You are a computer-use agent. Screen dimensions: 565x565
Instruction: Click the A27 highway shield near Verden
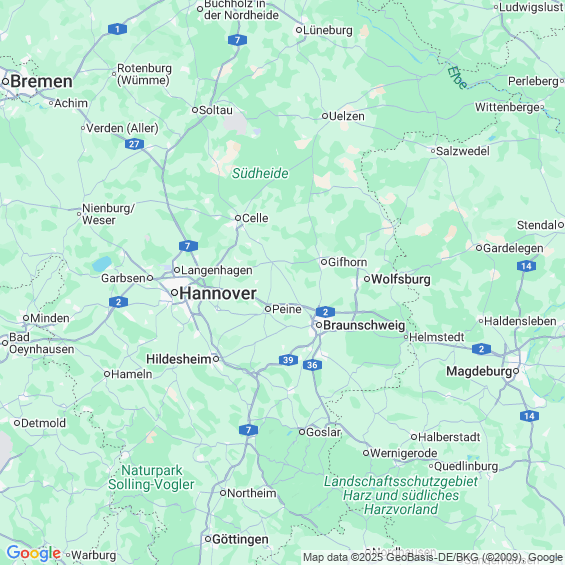(134, 144)
